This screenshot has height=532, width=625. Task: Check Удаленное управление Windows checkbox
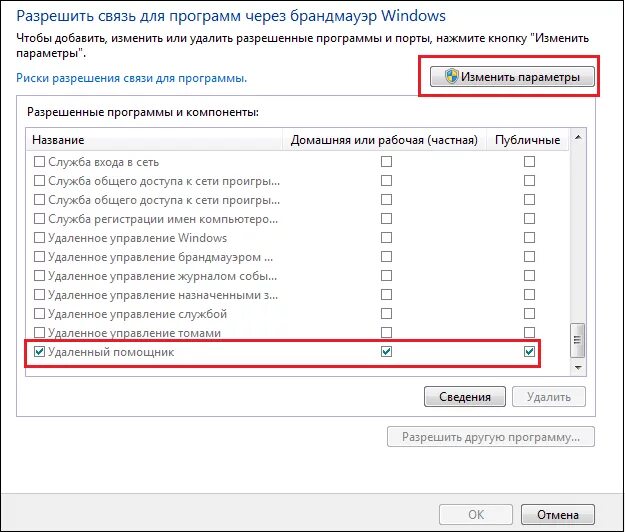click(x=39, y=238)
